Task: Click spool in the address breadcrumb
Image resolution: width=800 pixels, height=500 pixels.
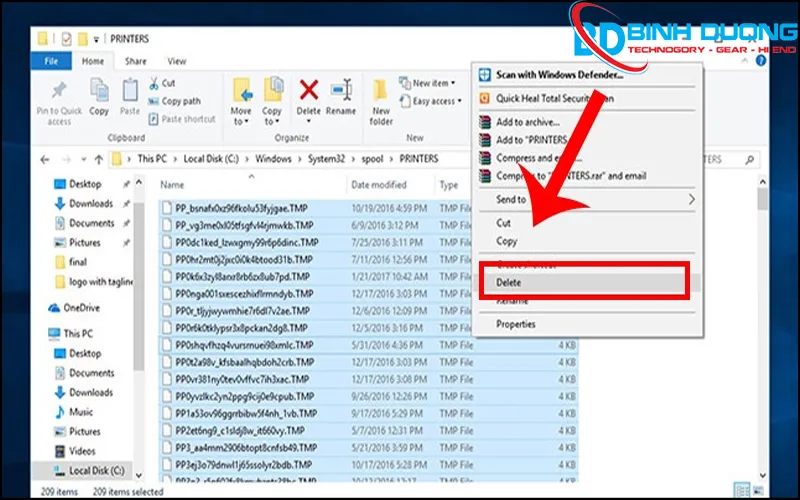Action: 372,159
